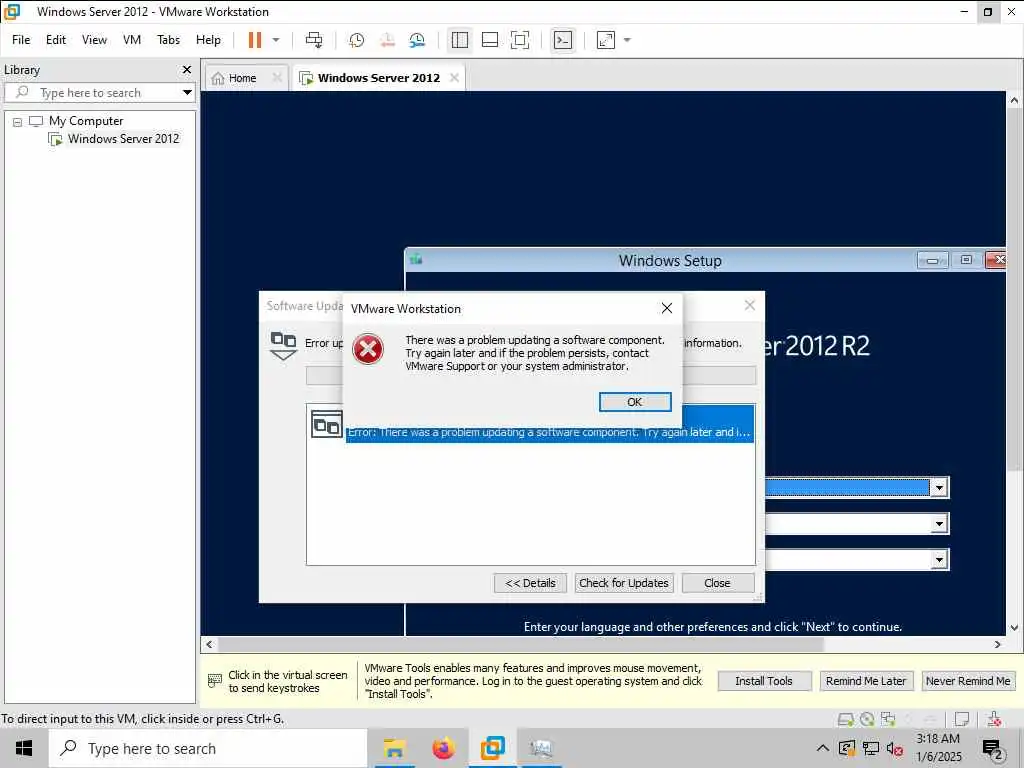Open Firefox from taskbar
The image size is (1024, 768).
pyautogui.click(x=444, y=748)
